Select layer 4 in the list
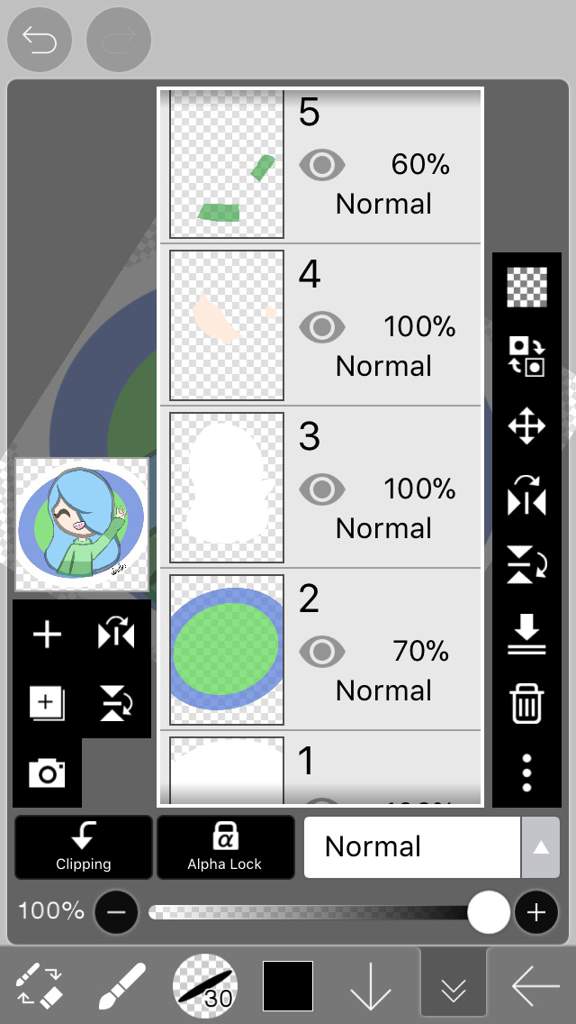Image resolution: width=576 pixels, height=1024 pixels. (x=320, y=325)
